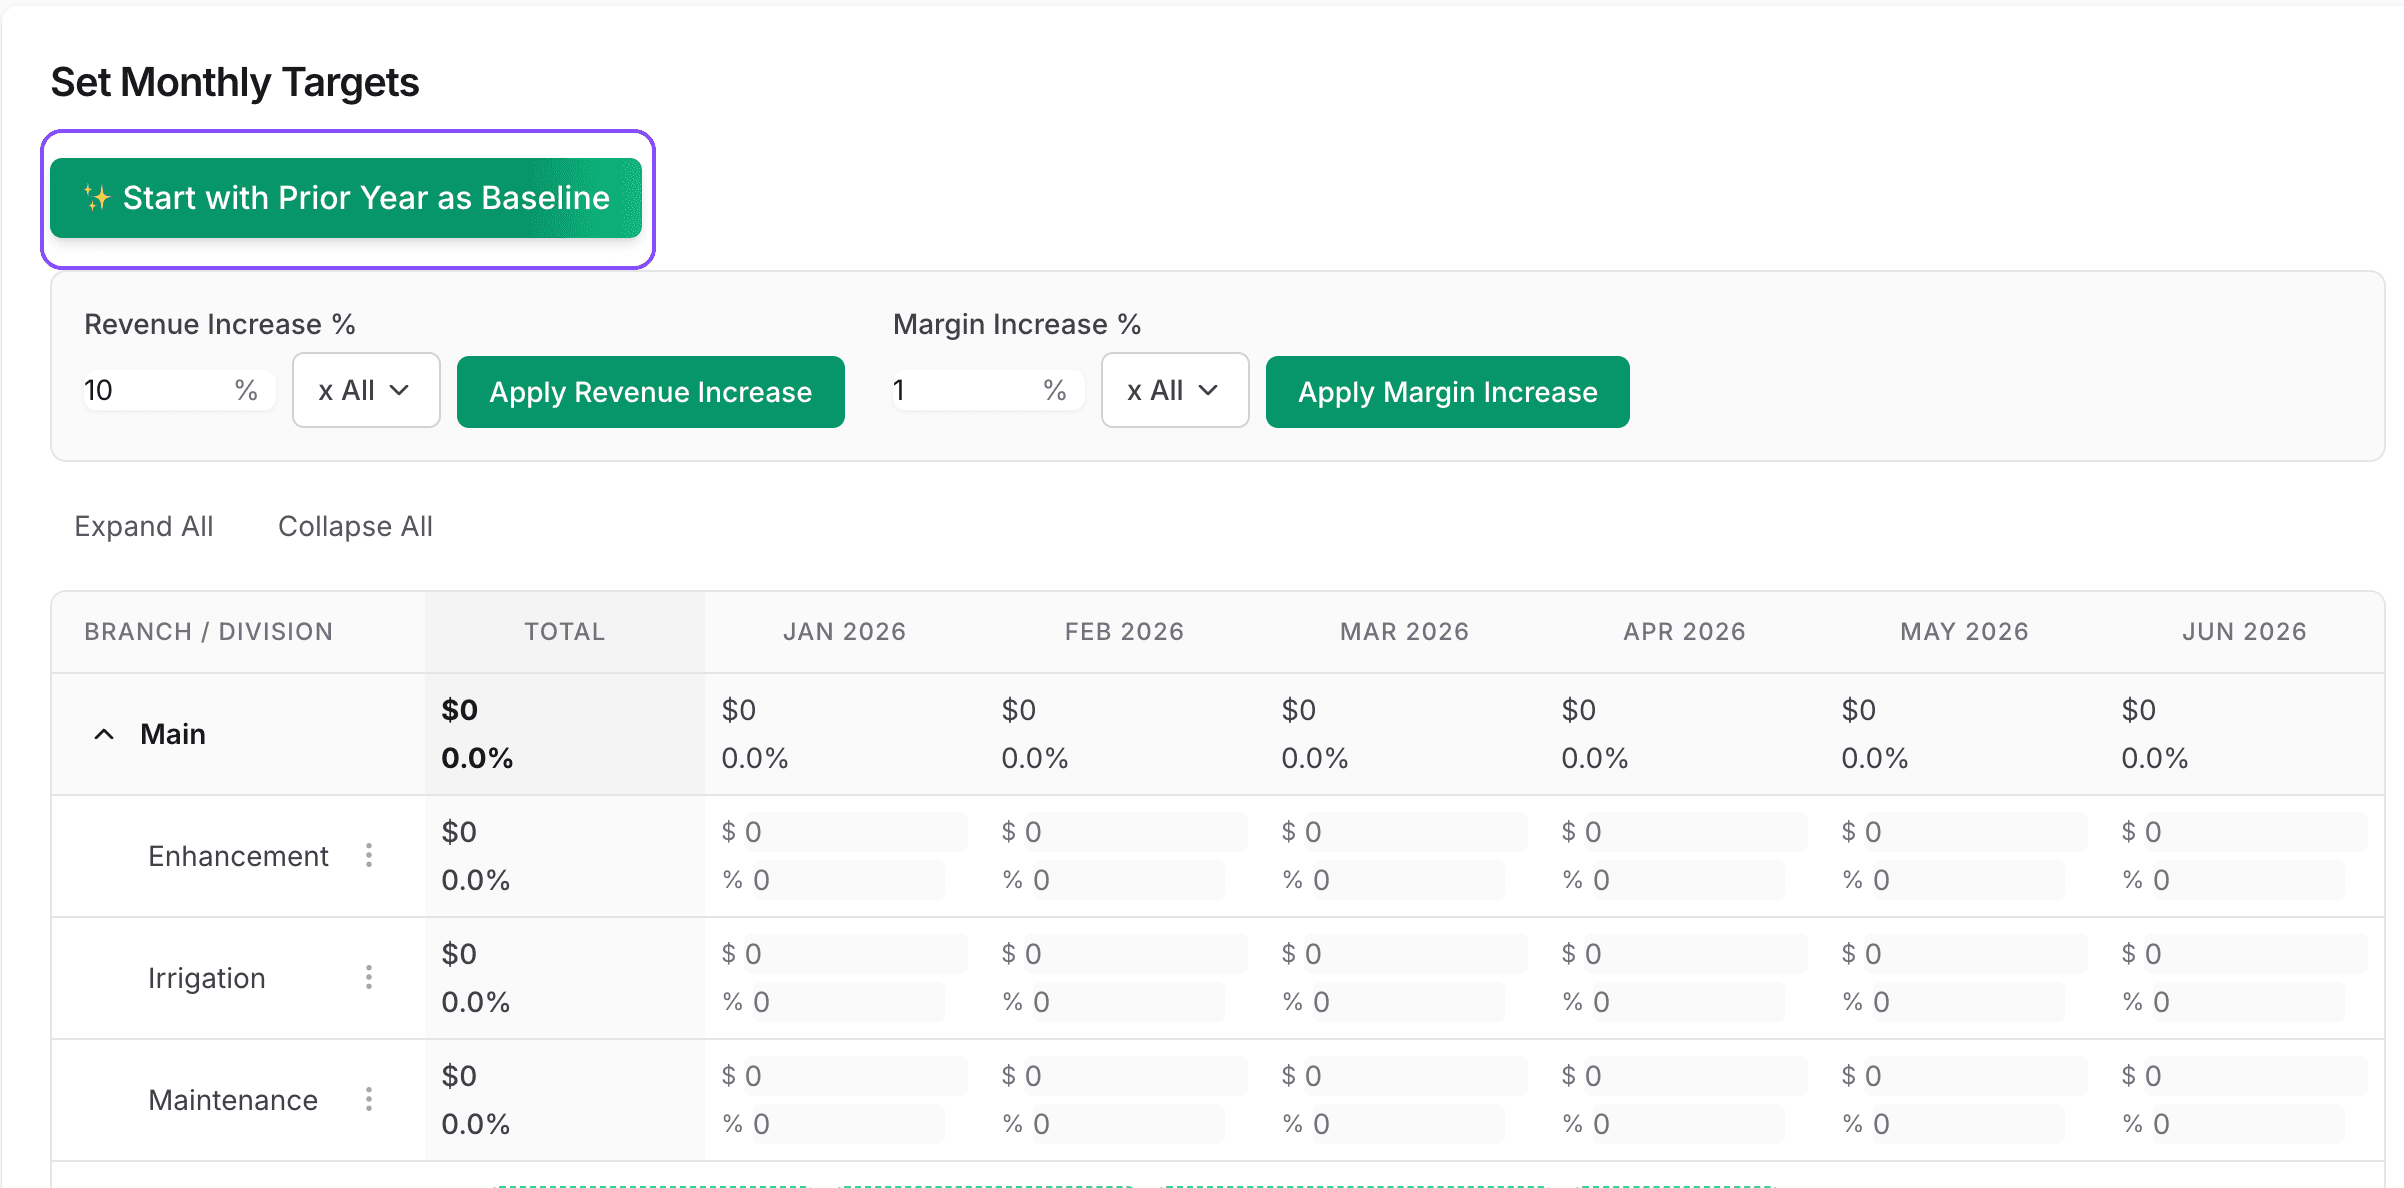
Task: Open Maintenance row three-dot menu
Action: [369, 1099]
